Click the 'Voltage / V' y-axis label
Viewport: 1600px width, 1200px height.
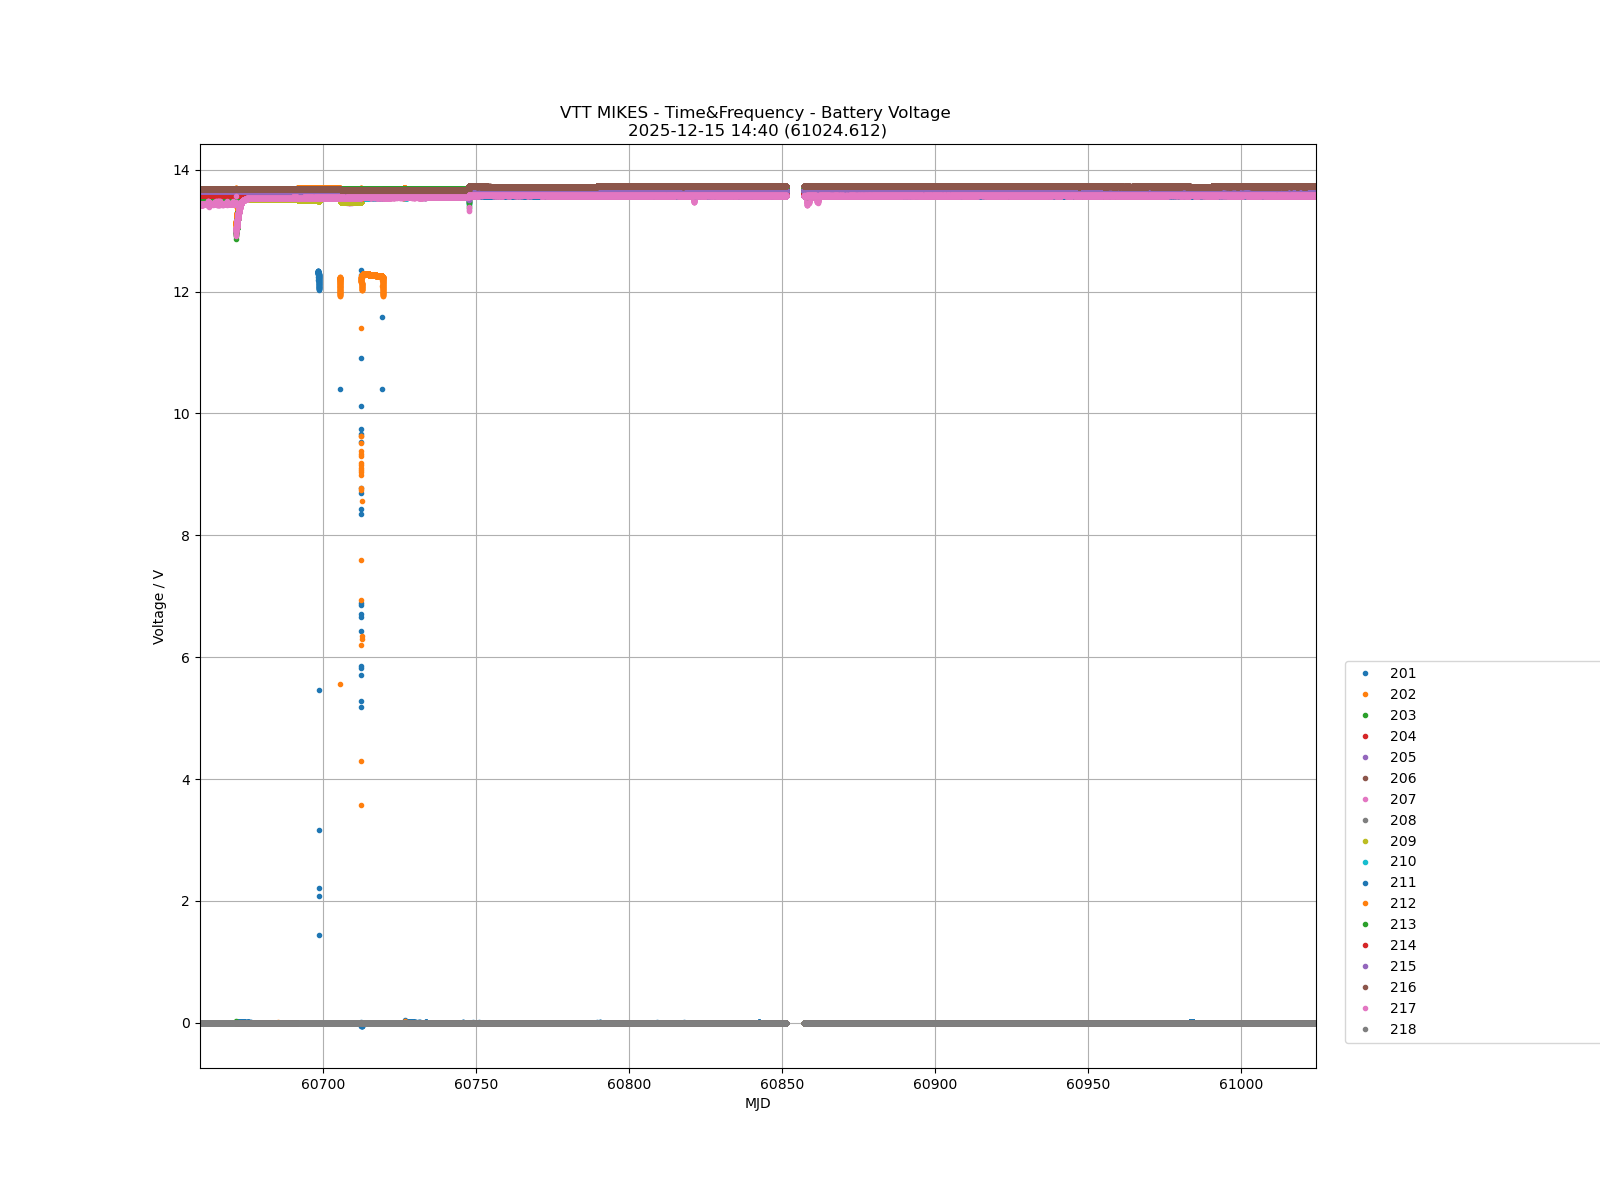click(x=159, y=607)
